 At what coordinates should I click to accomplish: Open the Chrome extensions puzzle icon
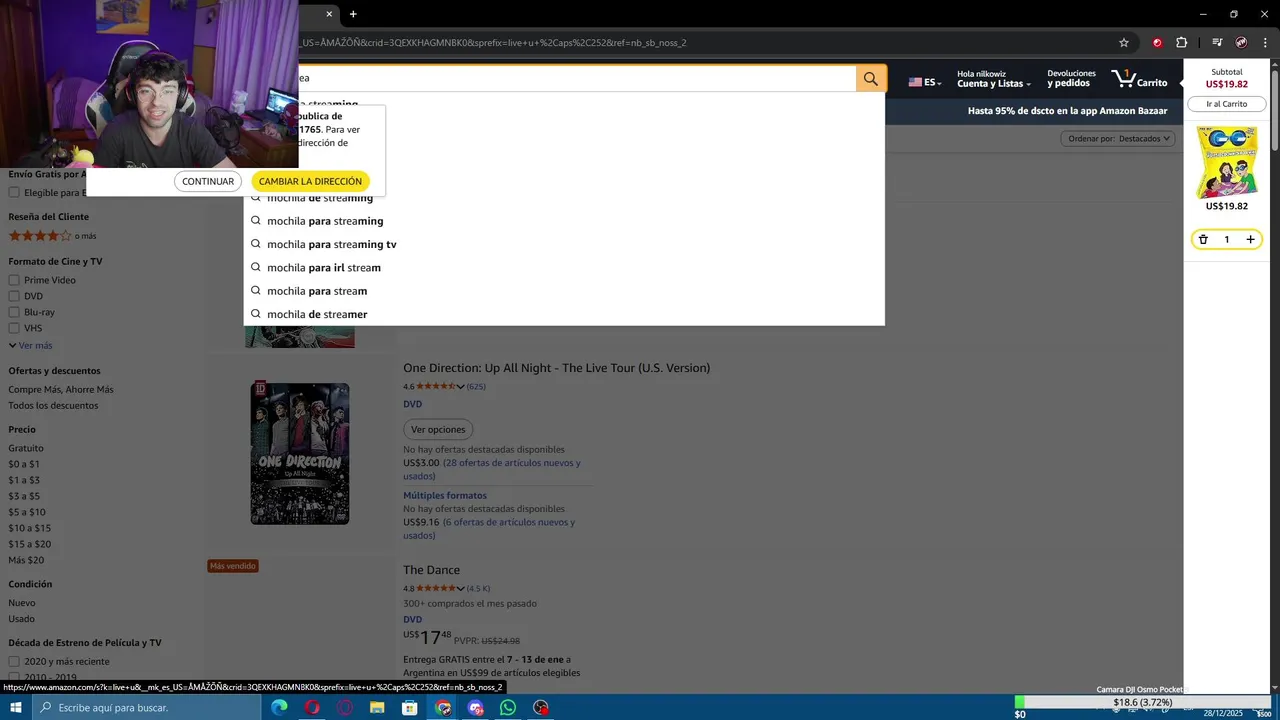click(1181, 43)
